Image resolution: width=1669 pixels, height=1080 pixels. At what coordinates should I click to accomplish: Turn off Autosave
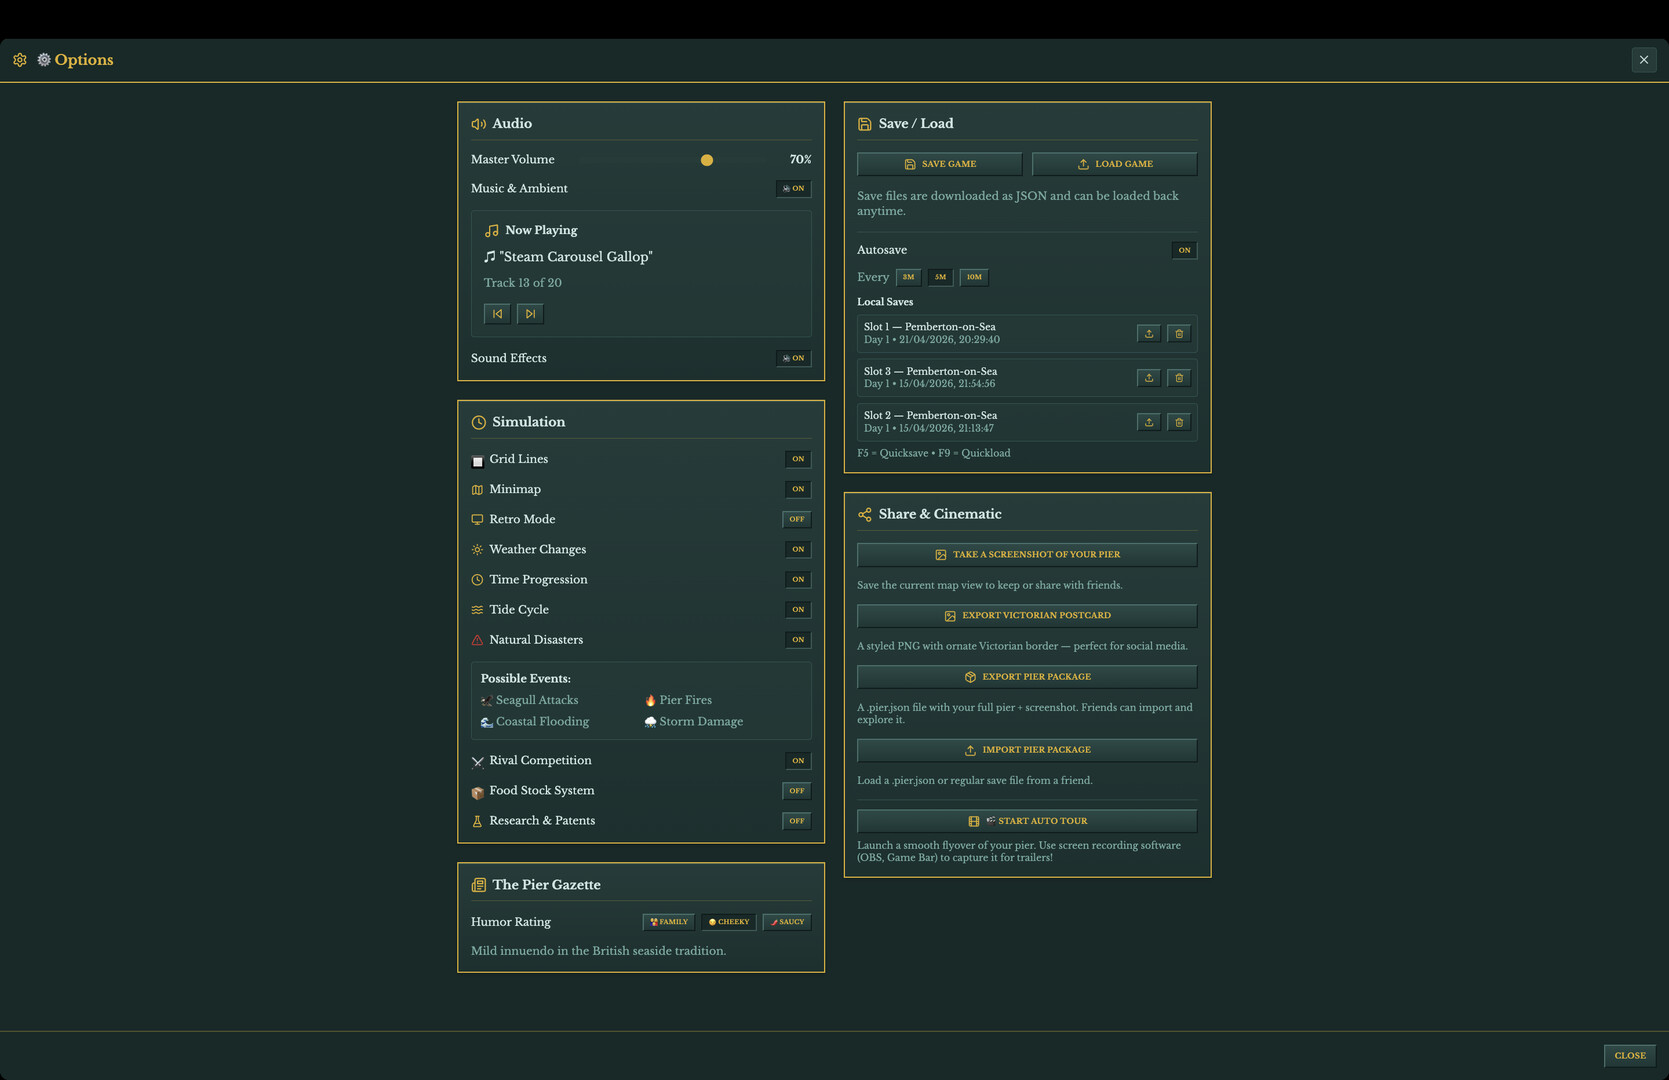1184,250
